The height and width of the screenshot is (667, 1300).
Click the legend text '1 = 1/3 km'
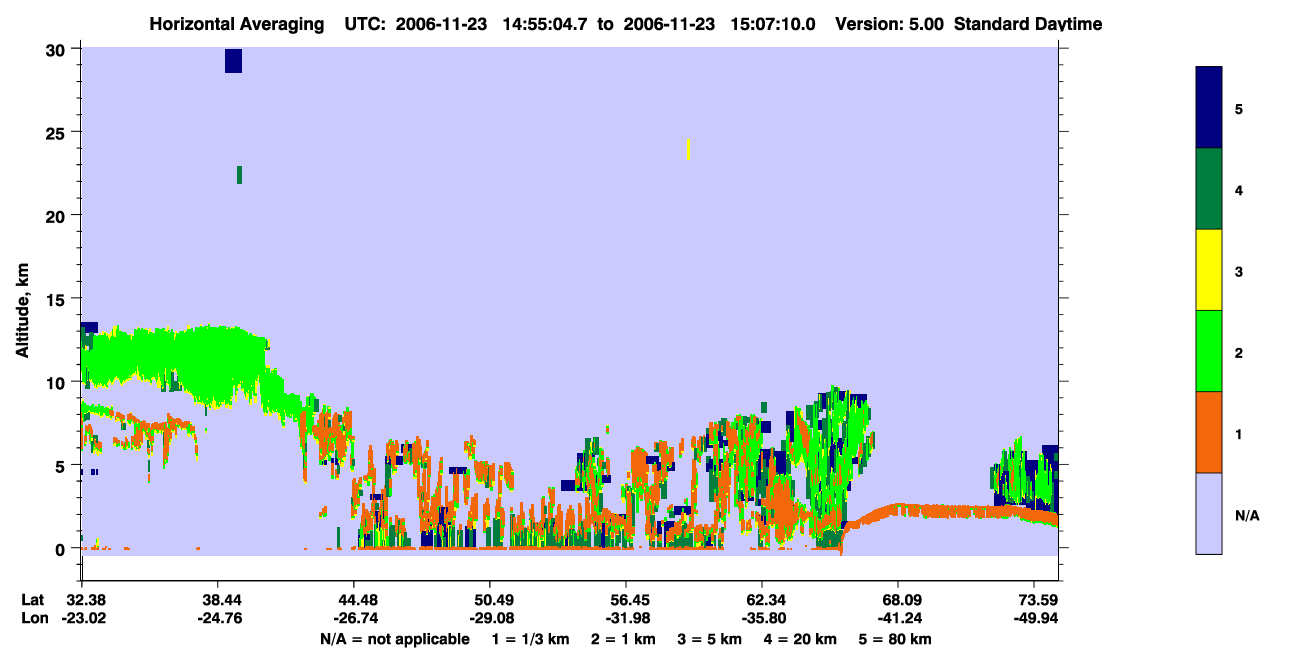click(530, 639)
